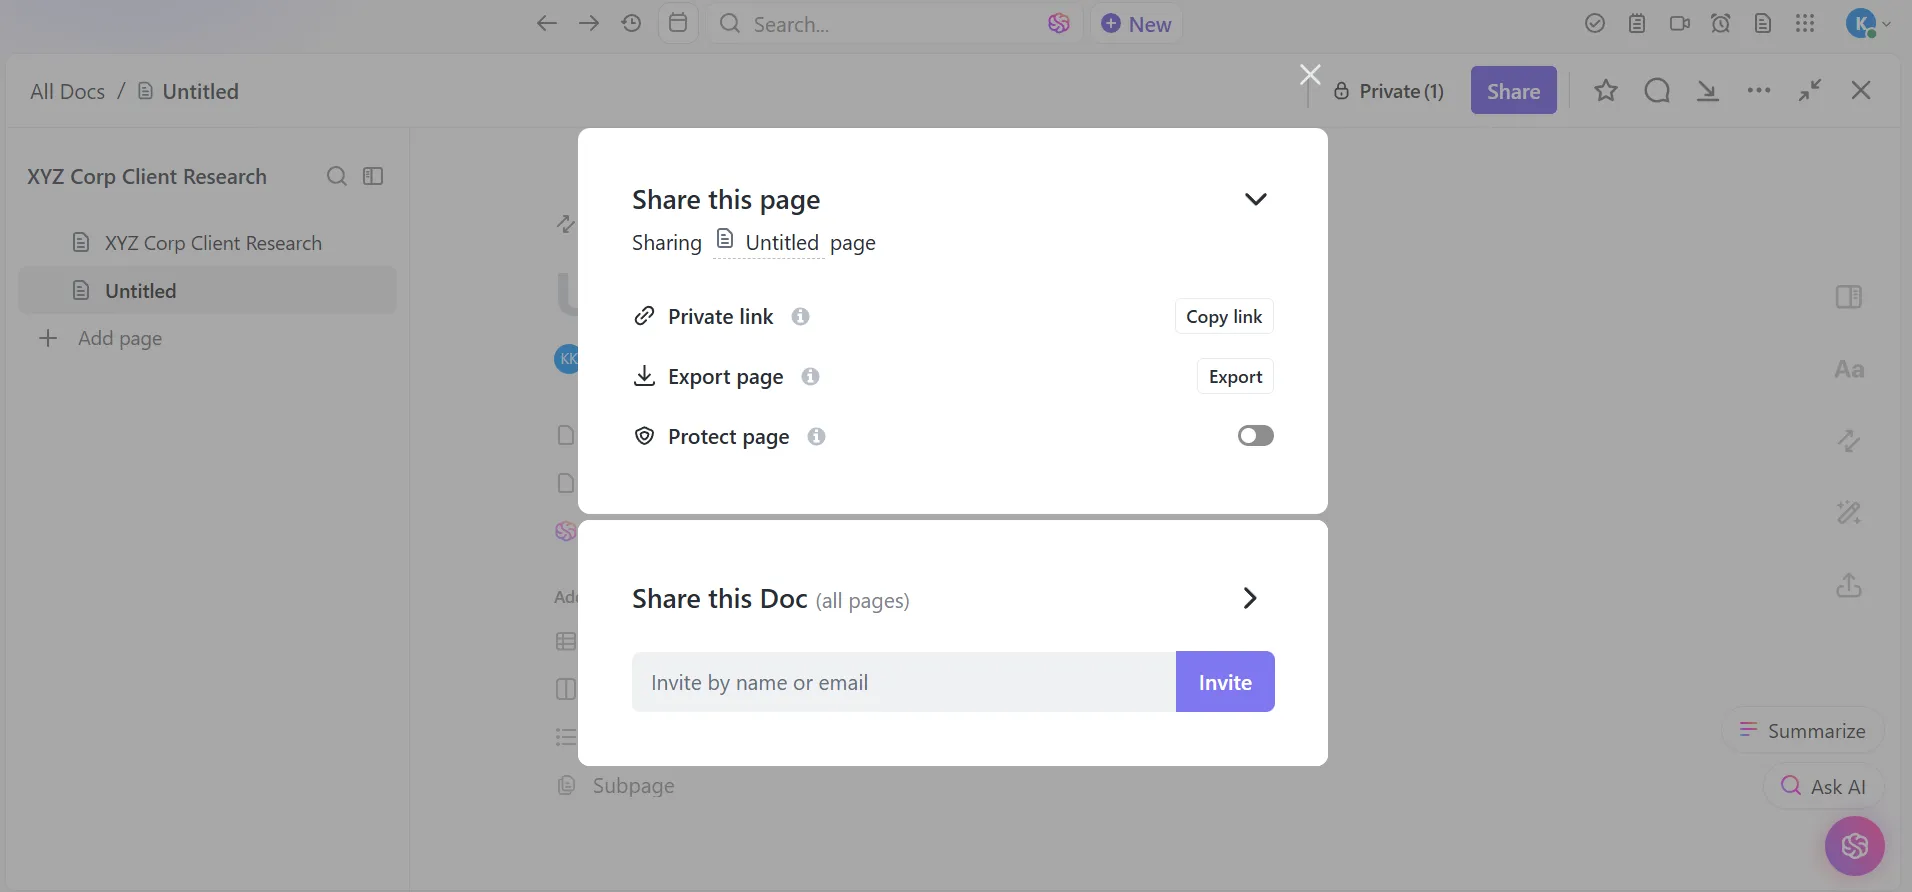
Task: Select XYZ Corp Client Research page
Action: pos(208,243)
